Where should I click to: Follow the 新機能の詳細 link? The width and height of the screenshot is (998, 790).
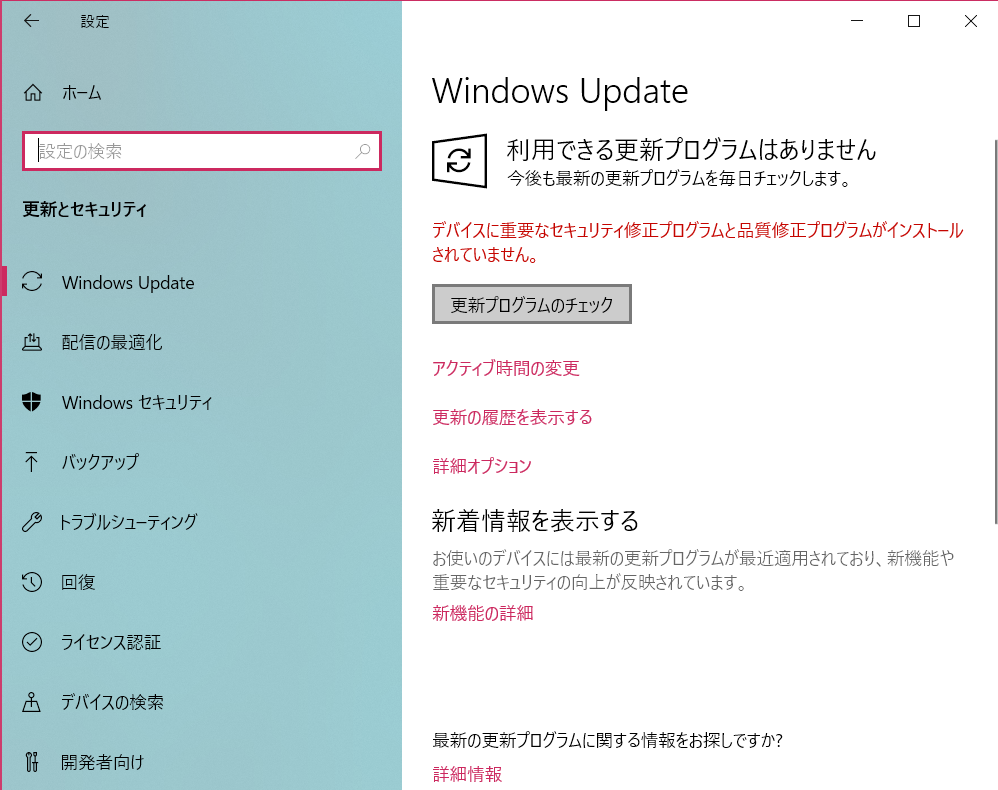(482, 613)
